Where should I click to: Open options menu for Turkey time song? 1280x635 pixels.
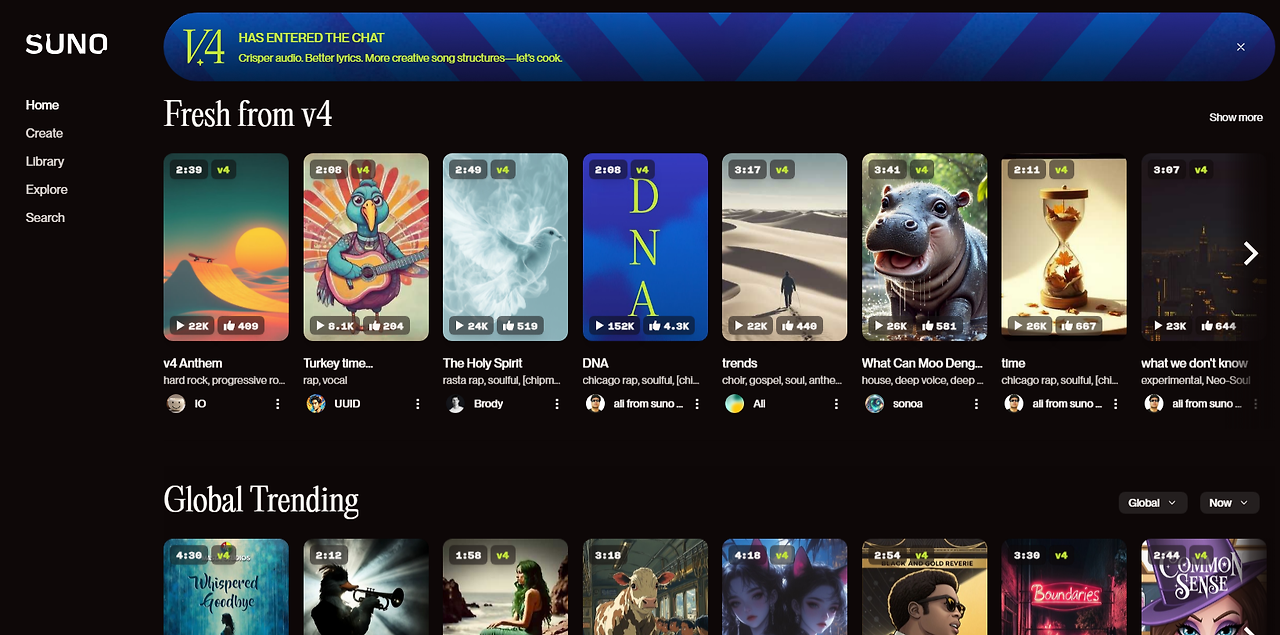tap(418, 404)
